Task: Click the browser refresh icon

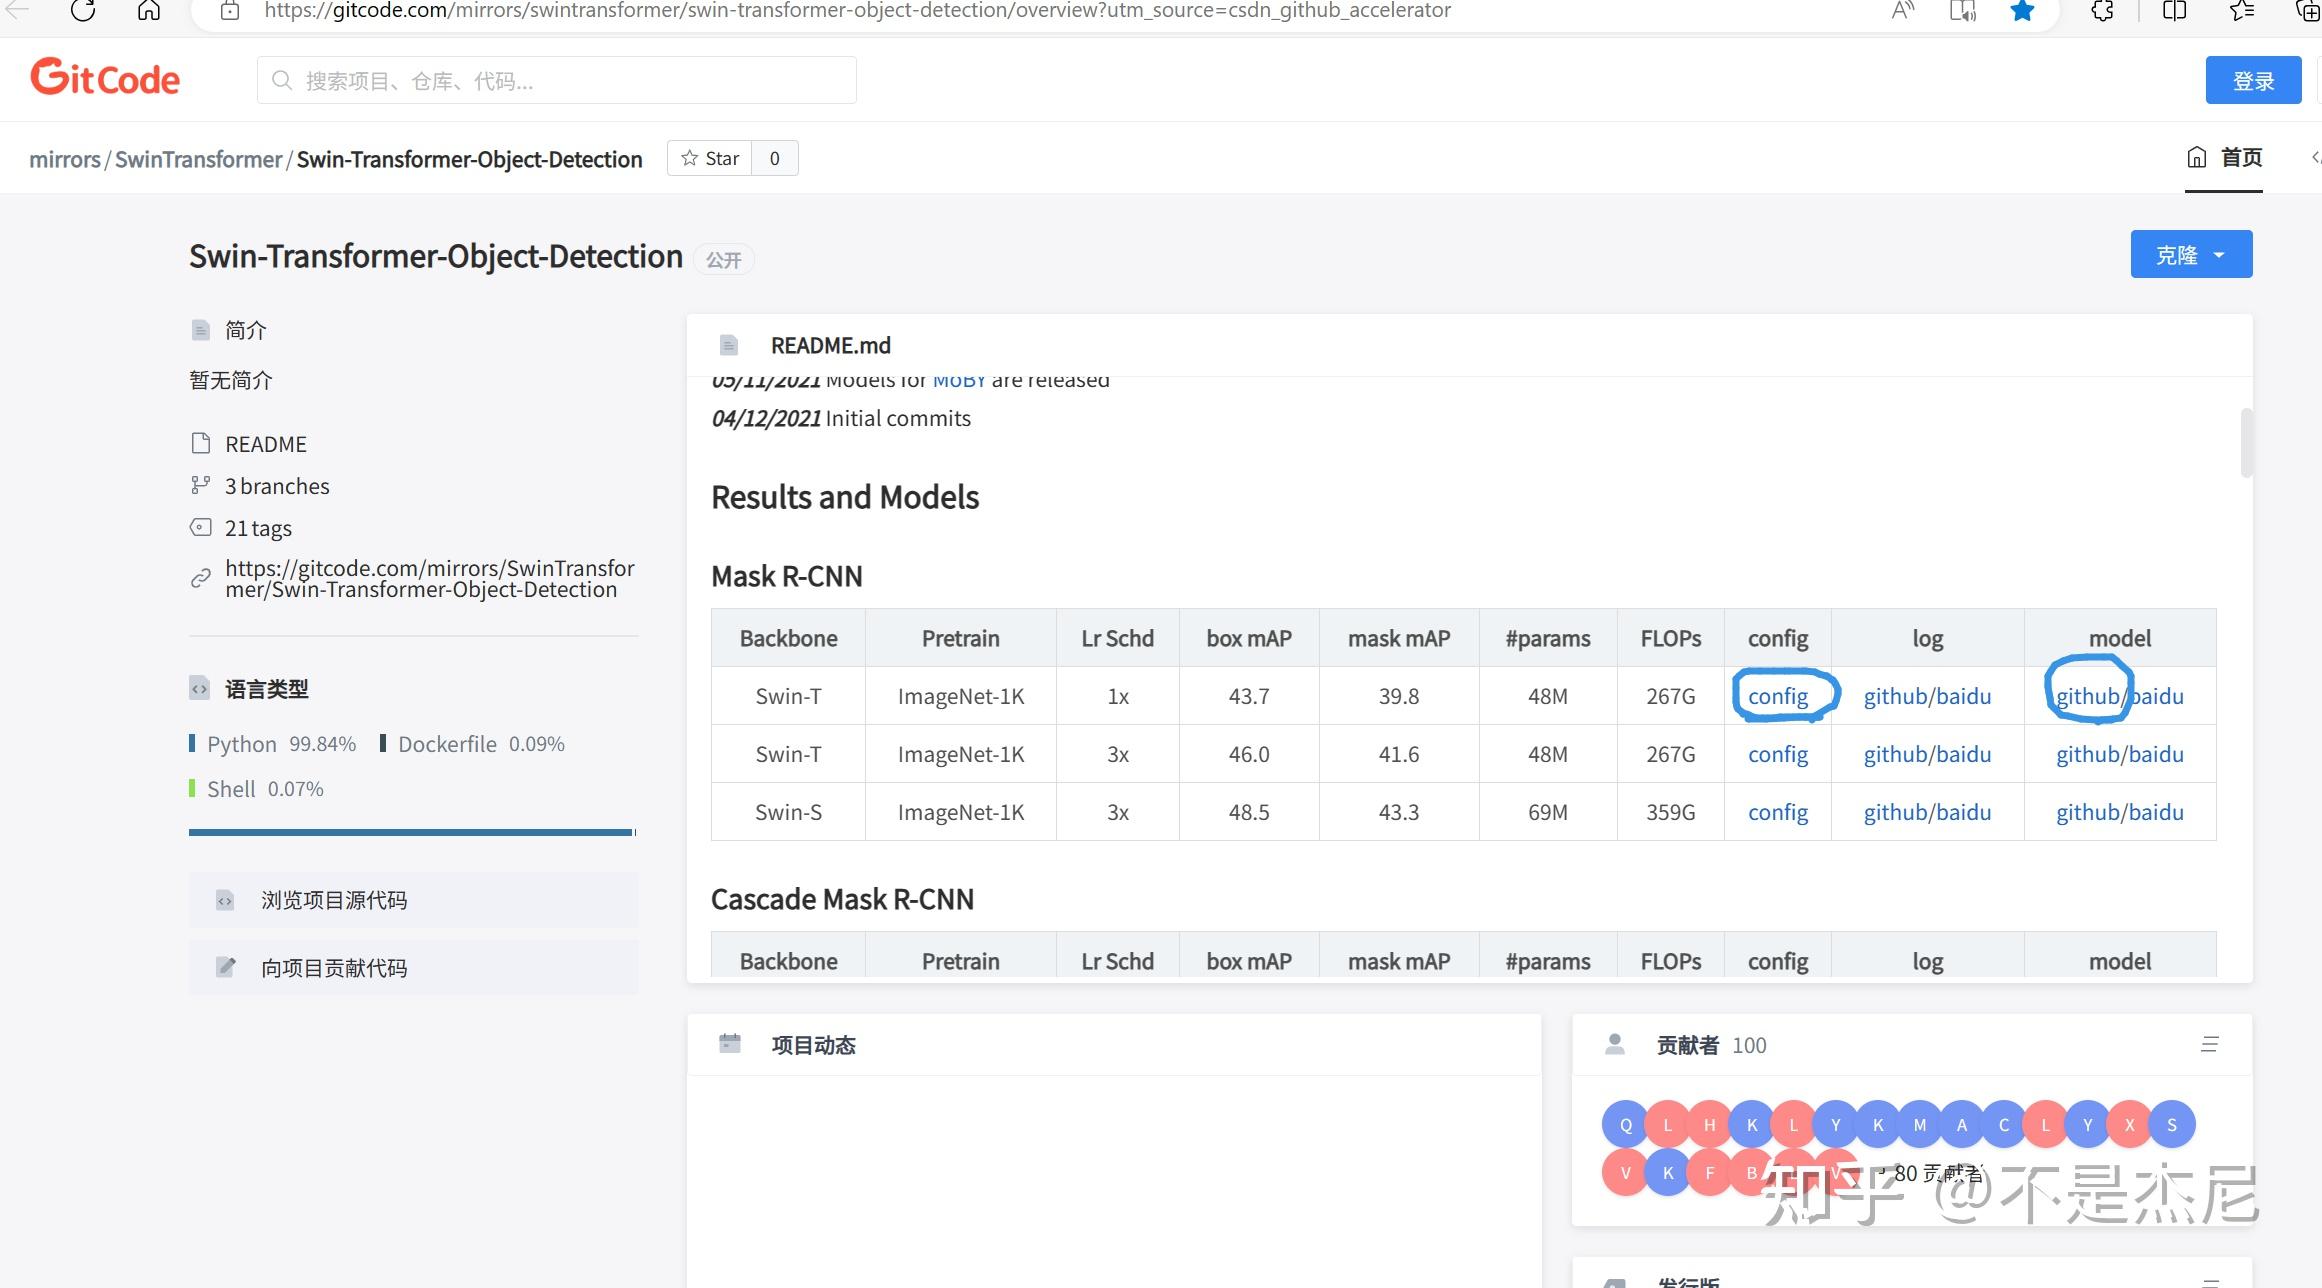Action: coord(83,11)
